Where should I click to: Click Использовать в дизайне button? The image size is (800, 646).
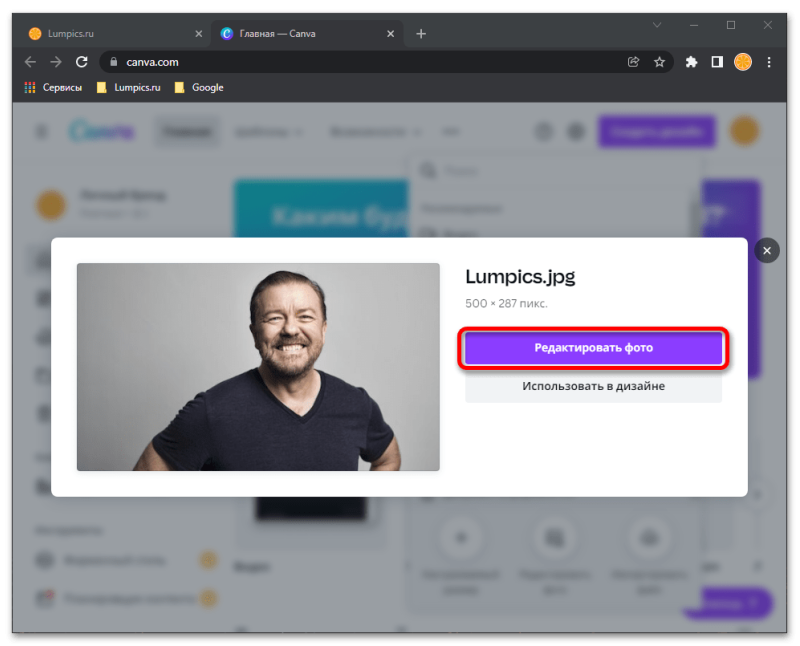[593, 386]
